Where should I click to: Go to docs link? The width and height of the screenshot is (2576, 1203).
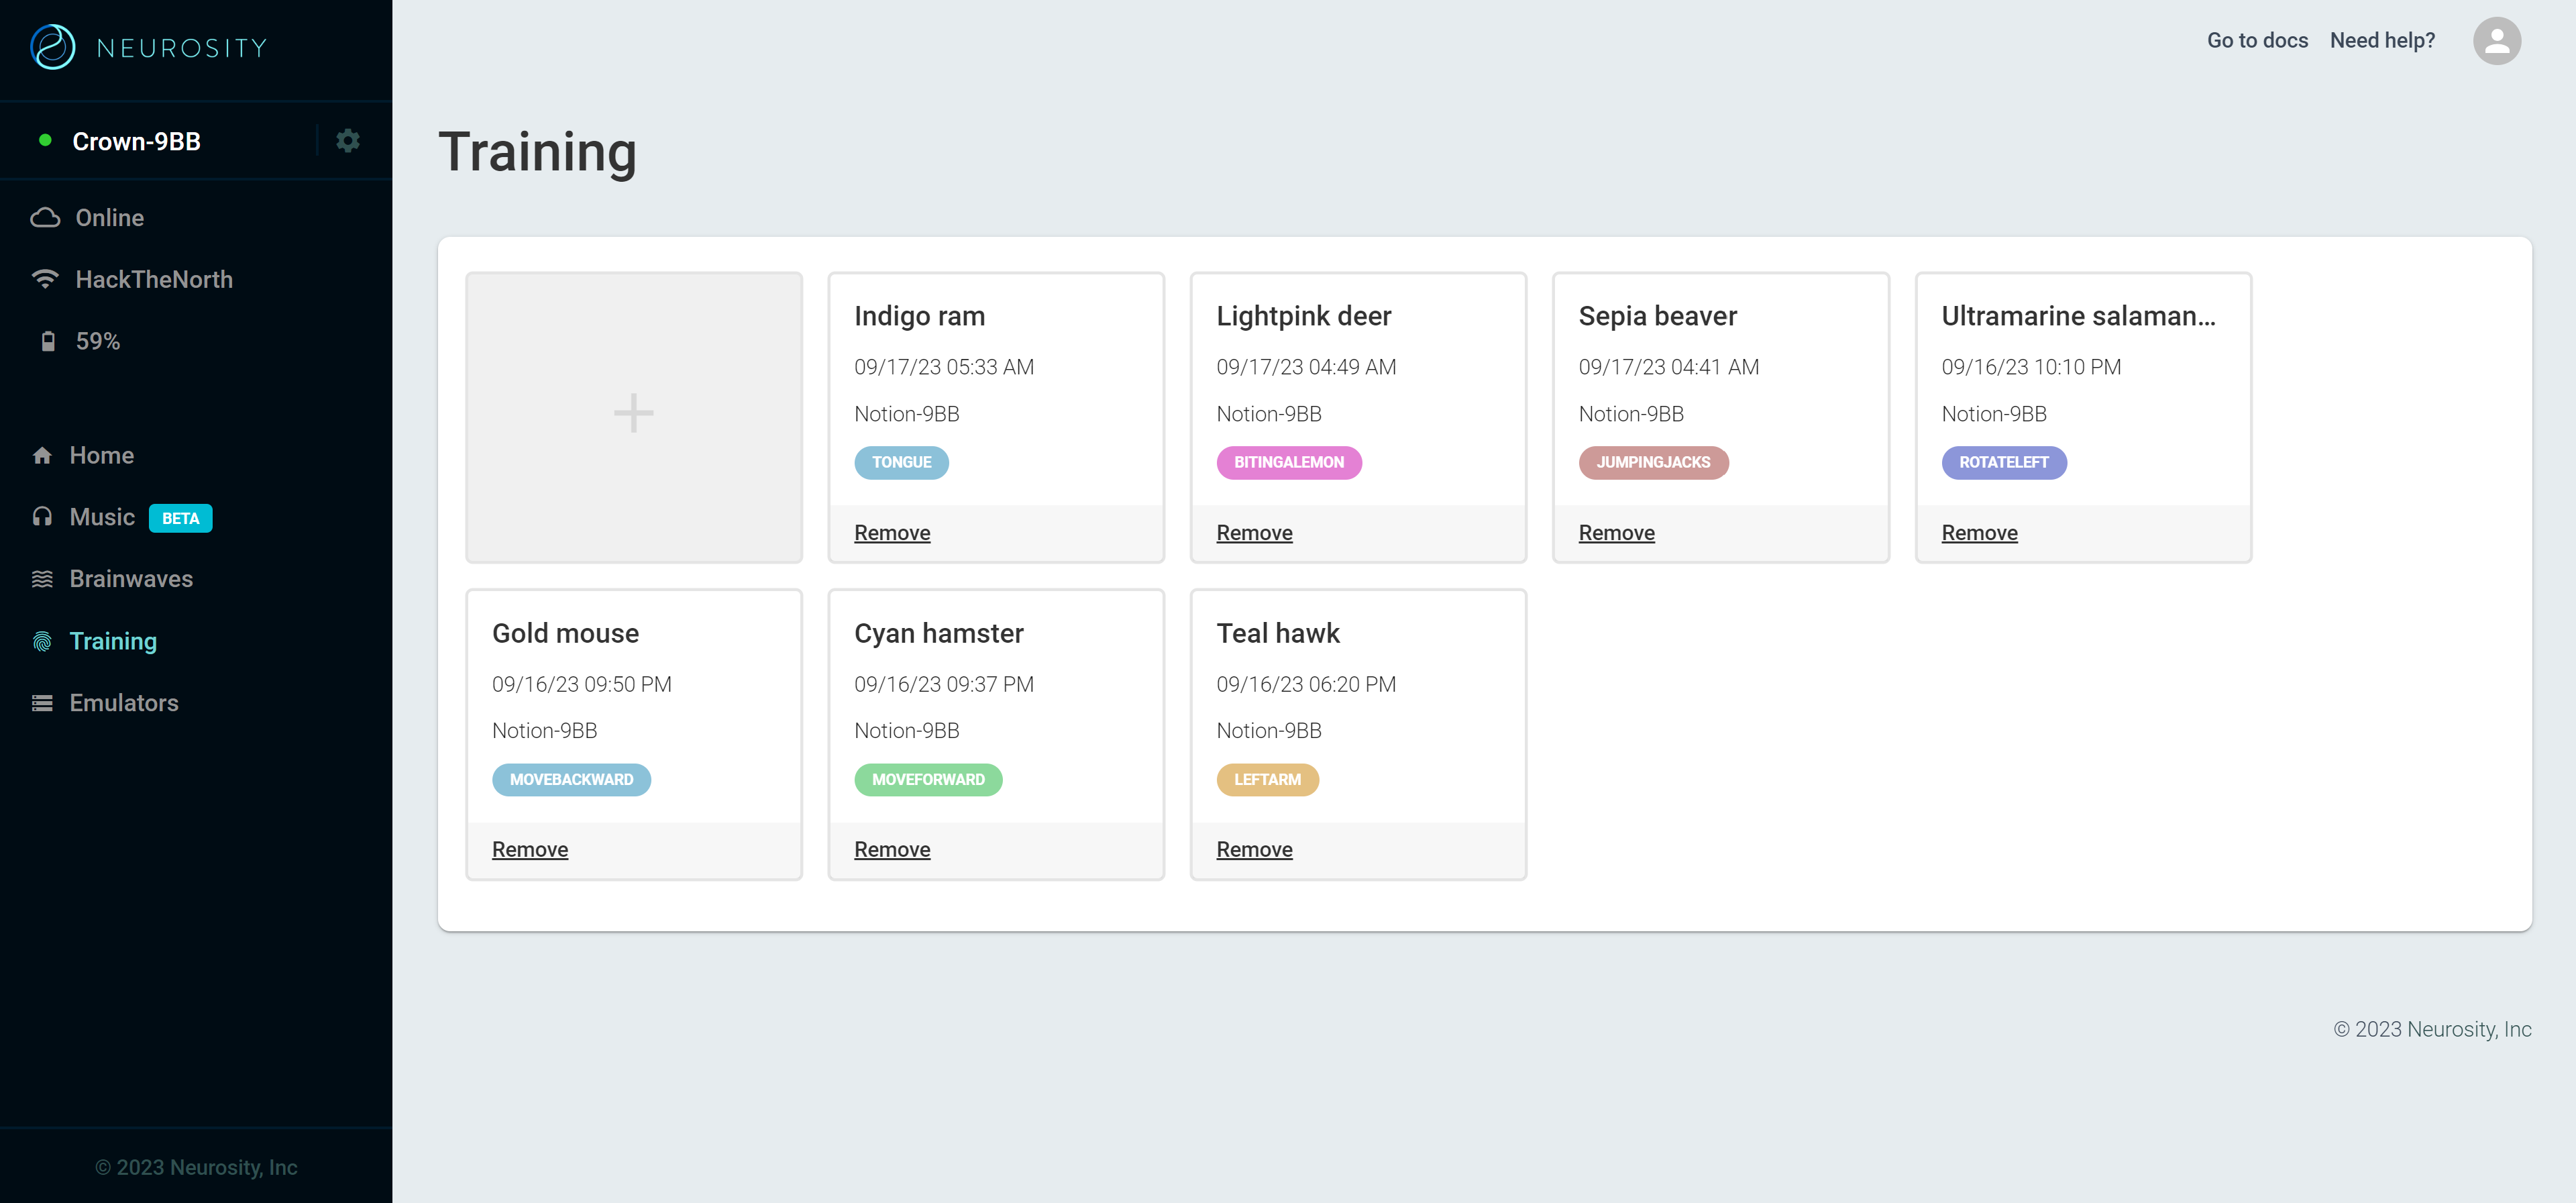[x=2256, y=41]
